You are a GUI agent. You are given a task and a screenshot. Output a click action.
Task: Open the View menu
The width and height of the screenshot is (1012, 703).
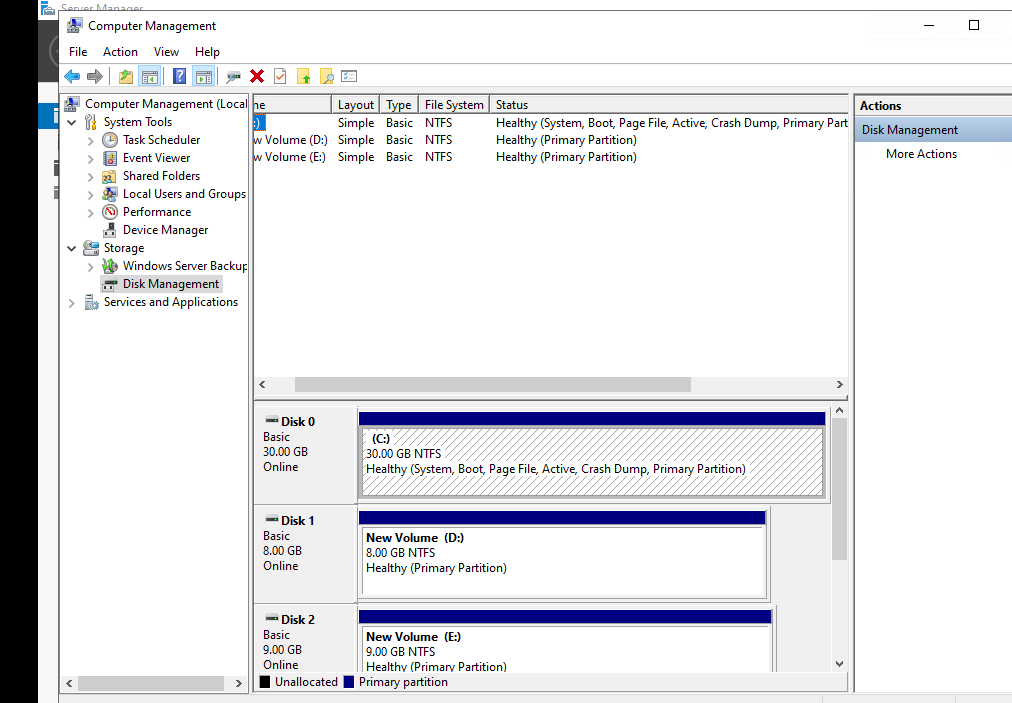pos(166,52)
